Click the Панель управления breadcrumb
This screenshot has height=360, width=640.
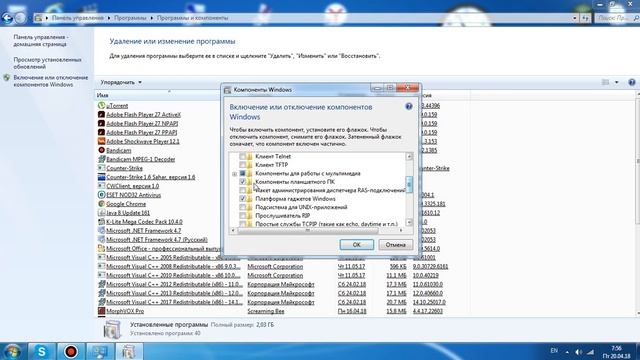[78, 18]
